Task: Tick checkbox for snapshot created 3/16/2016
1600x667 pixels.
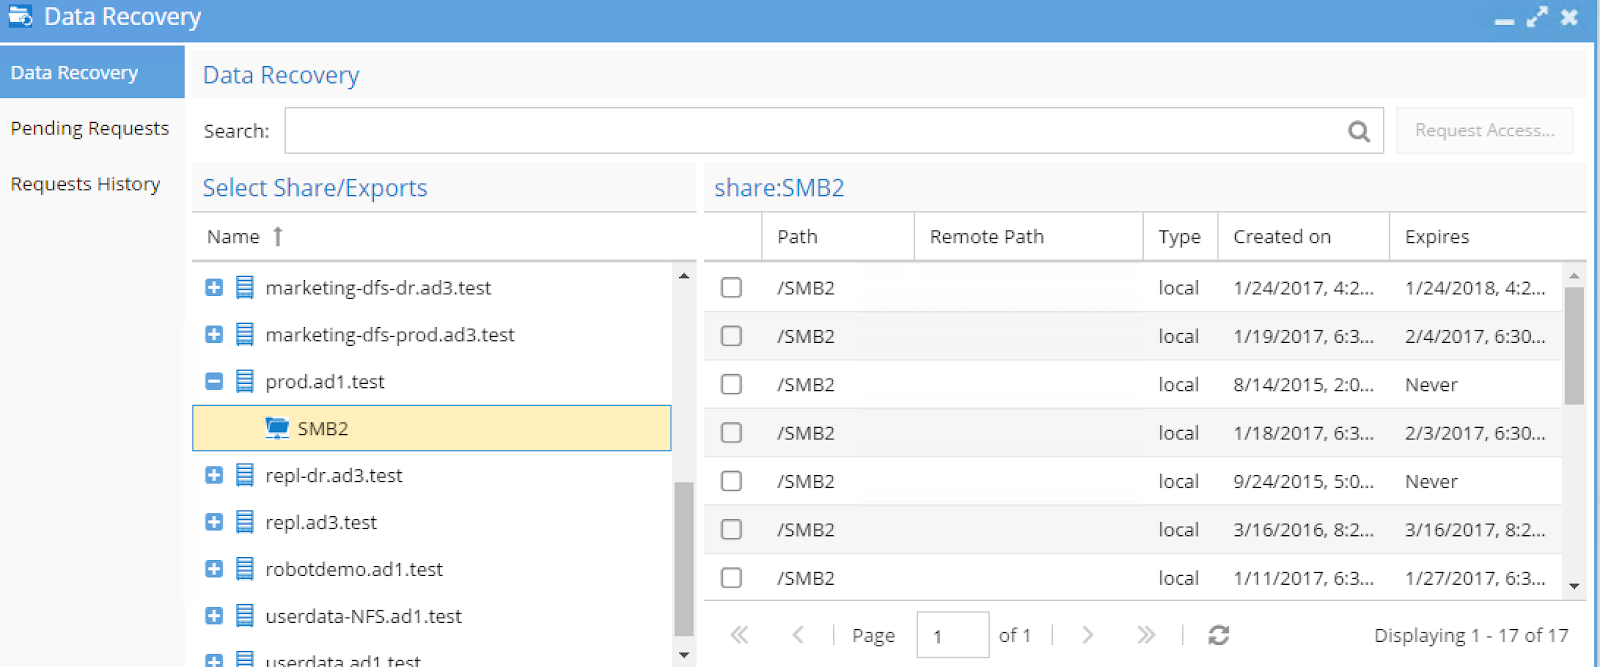Action: coord(731,530)
